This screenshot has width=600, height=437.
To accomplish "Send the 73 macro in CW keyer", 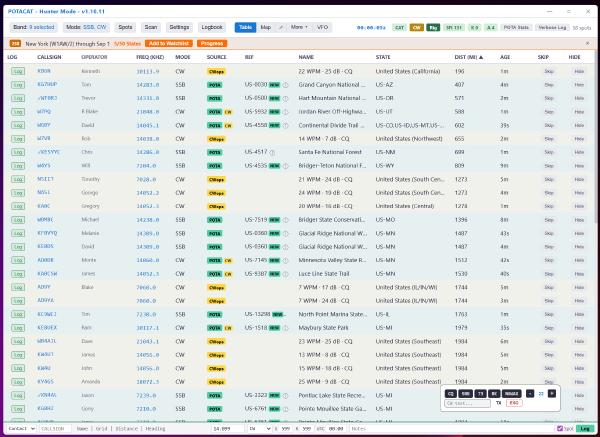I will pyautogui.click(x=480, y=393).
